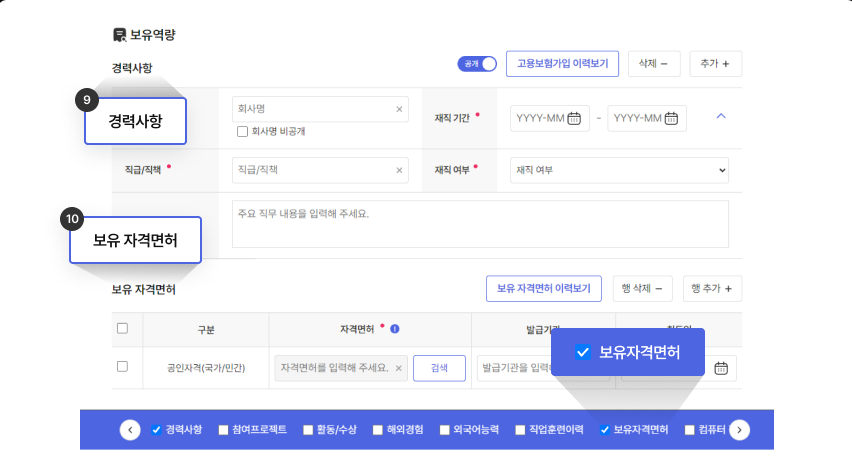Clear the 직급/직책 field with its X icon
Screen dimensions: 852x459
399,170
